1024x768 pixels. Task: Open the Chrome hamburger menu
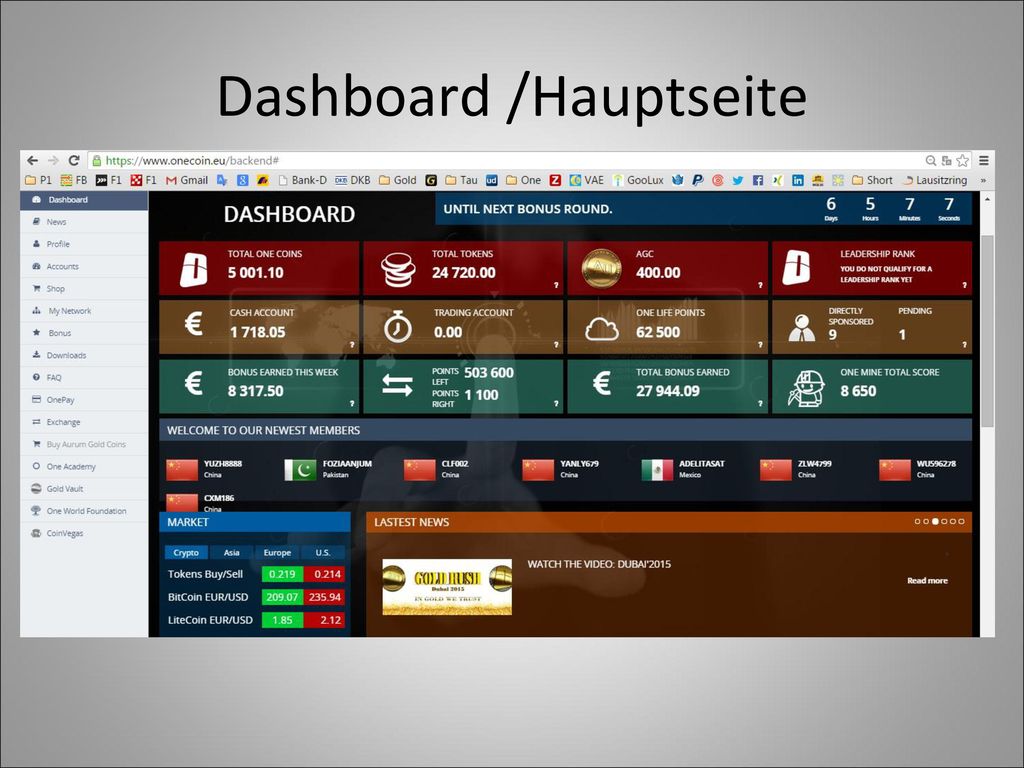[x=984, y=161]
